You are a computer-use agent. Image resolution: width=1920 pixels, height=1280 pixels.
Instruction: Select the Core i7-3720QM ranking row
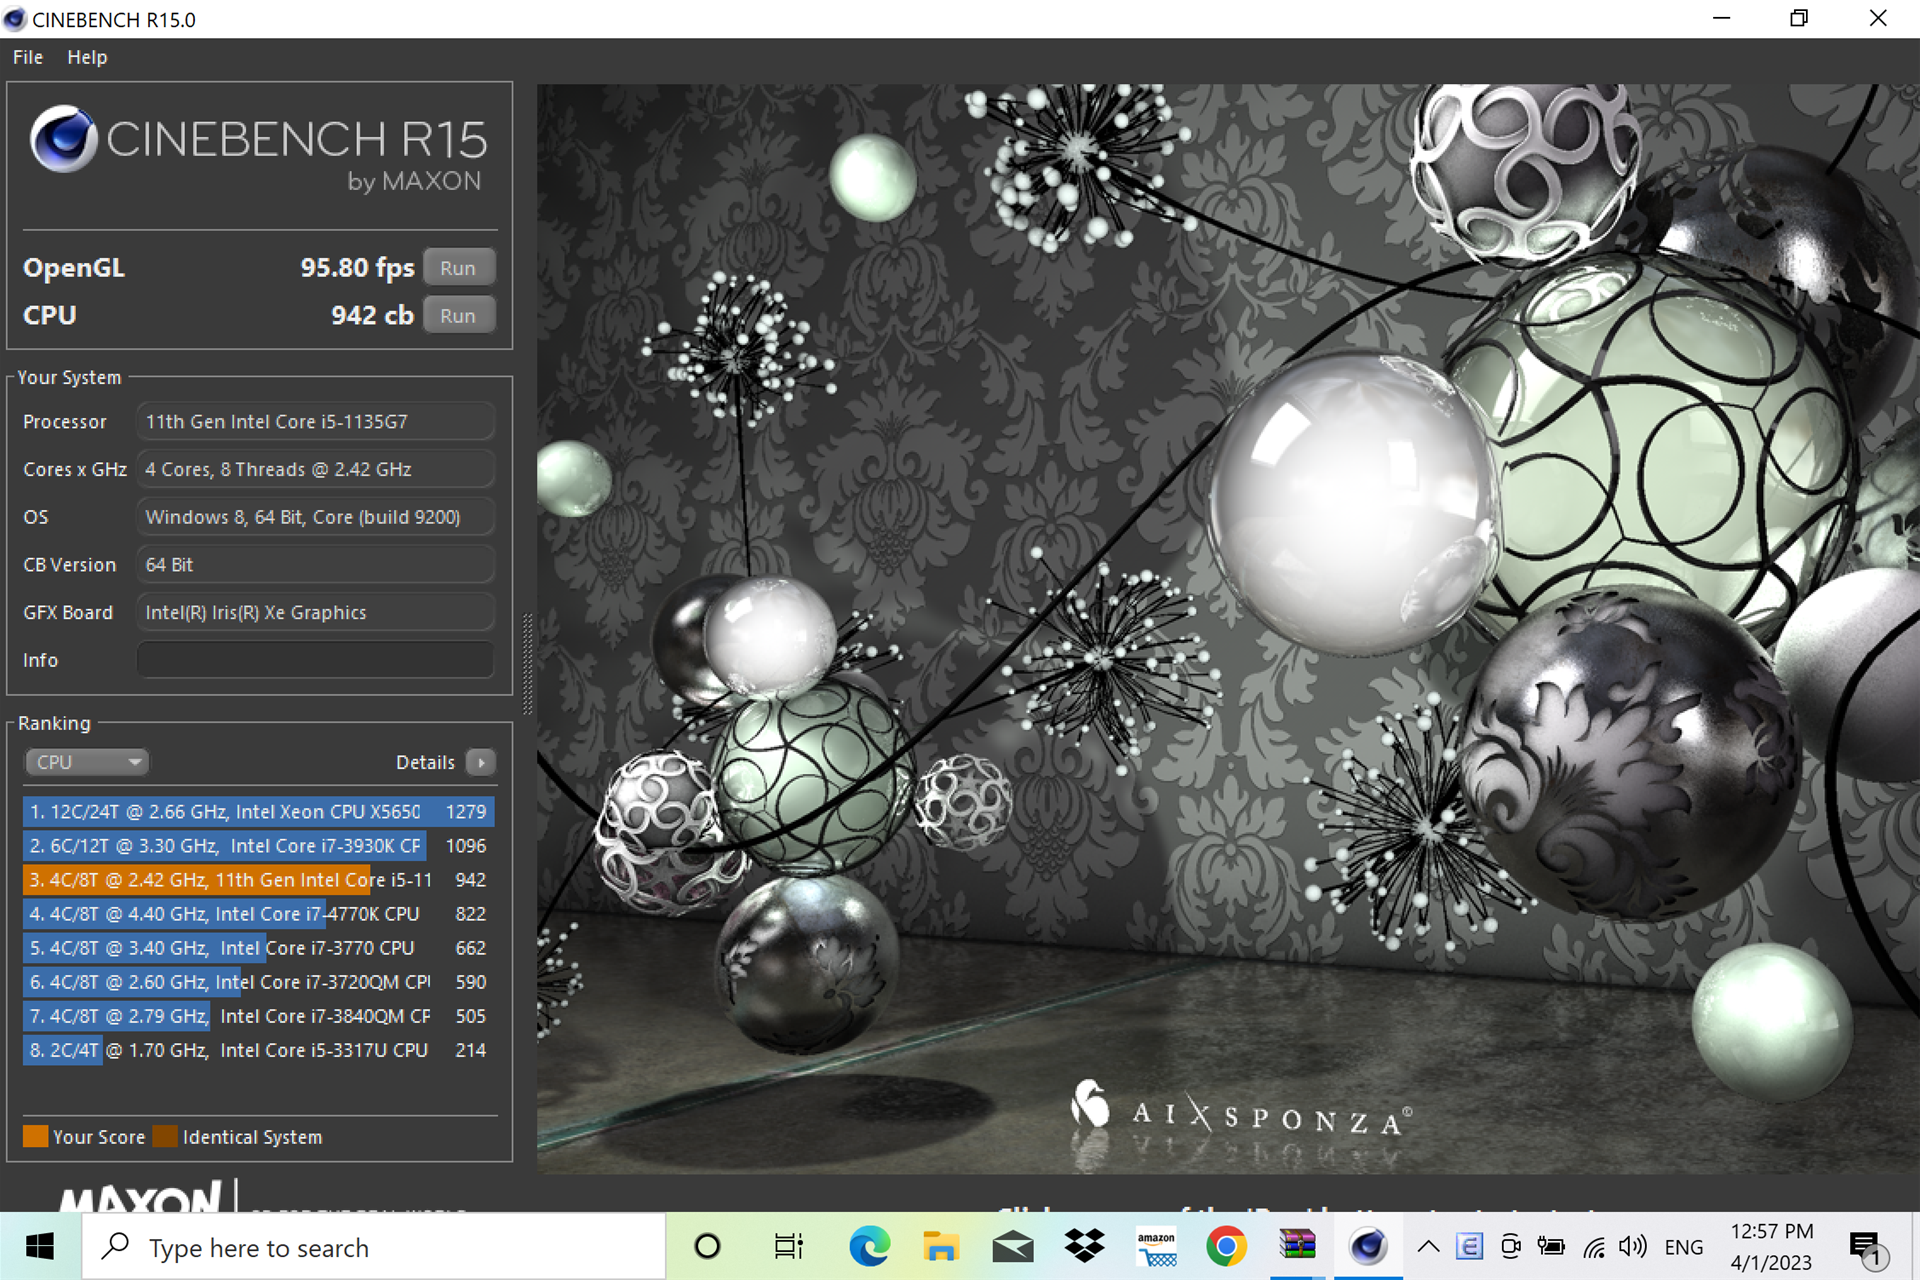coord(259,982)
